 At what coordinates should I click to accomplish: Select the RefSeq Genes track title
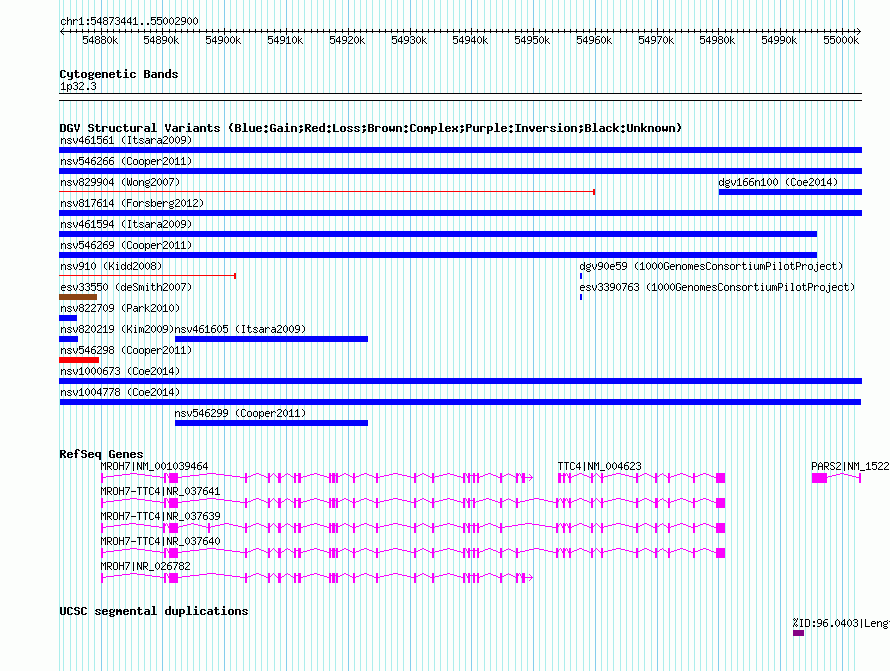[x=101, y=454]
